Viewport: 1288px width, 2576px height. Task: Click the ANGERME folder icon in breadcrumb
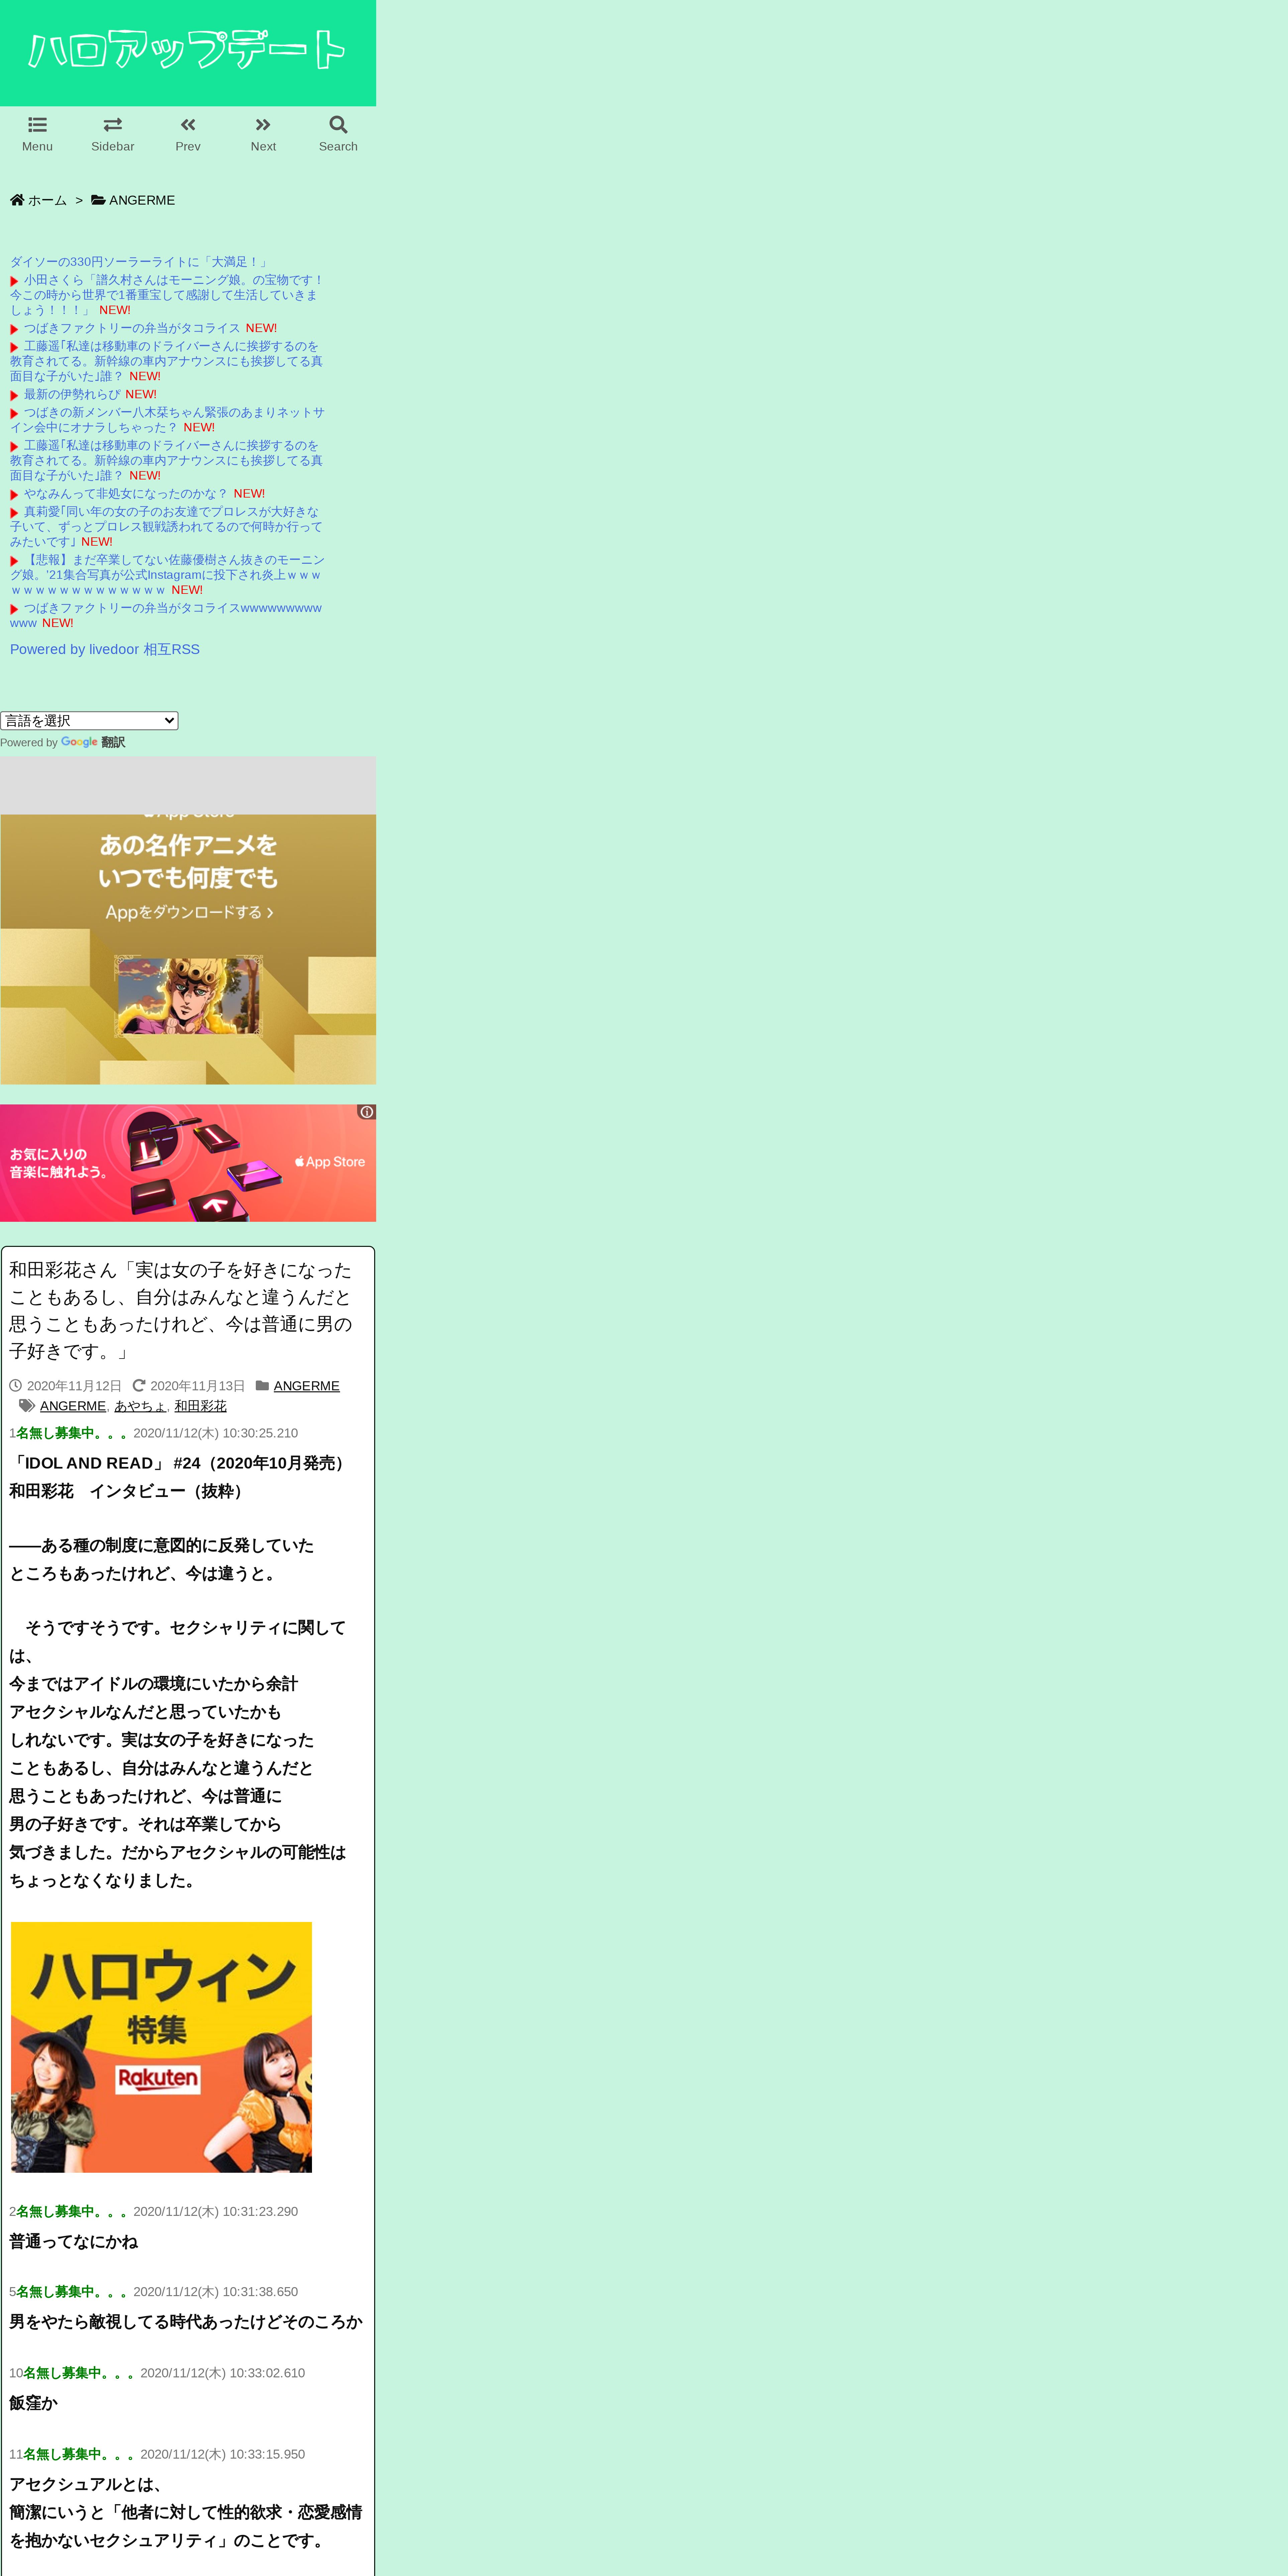[x=98, y=200]
